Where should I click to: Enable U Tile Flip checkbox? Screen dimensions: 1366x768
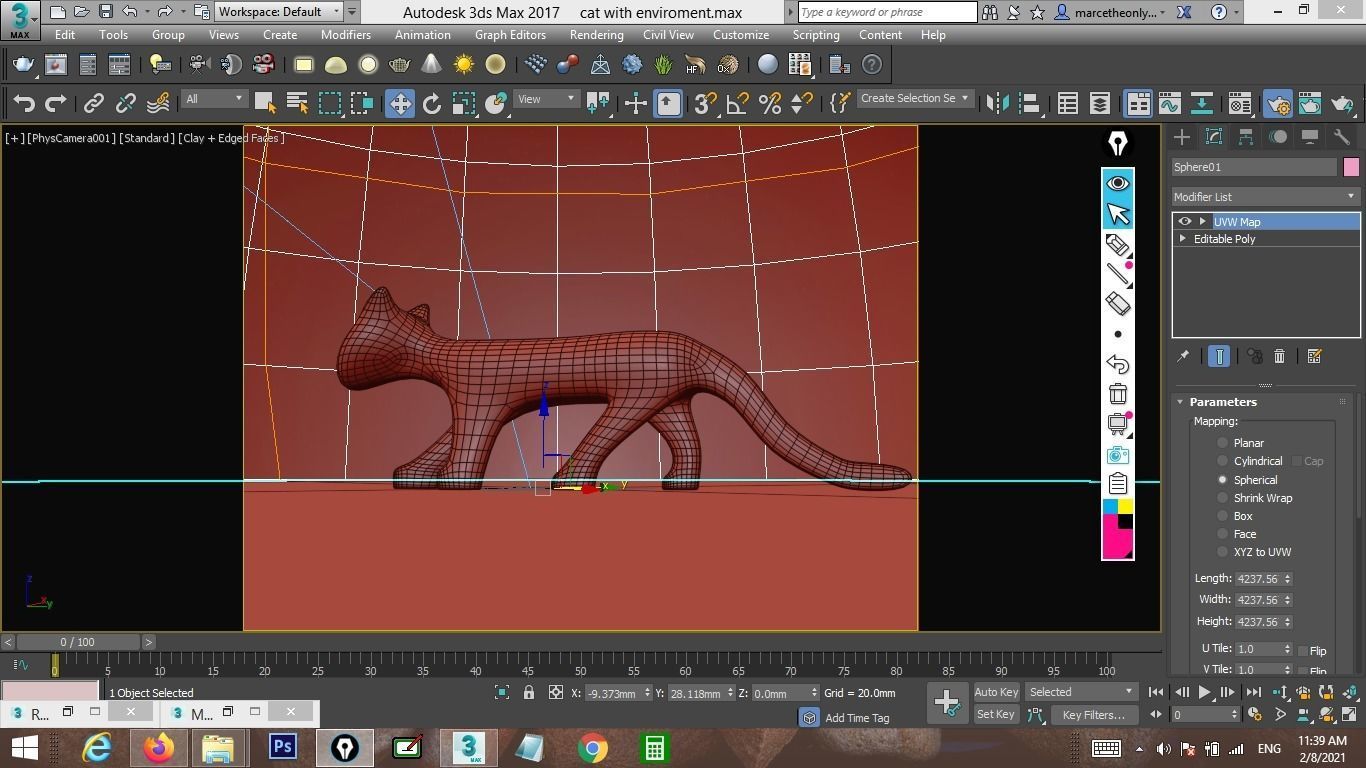1303,651
